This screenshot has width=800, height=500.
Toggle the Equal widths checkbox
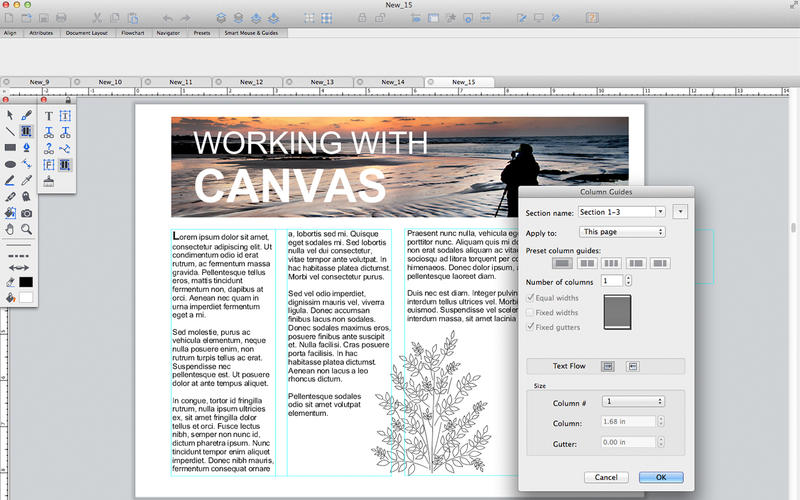click(x=530, y=297)
